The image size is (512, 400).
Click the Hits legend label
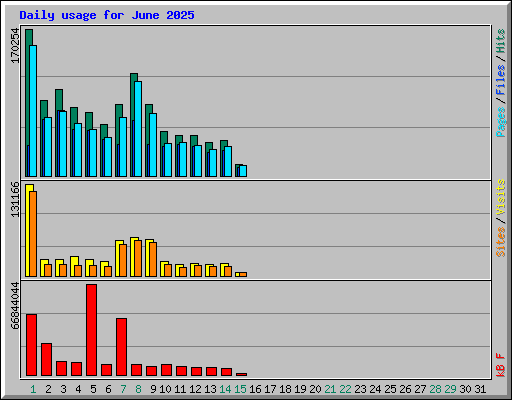click(x=501, y=41)
